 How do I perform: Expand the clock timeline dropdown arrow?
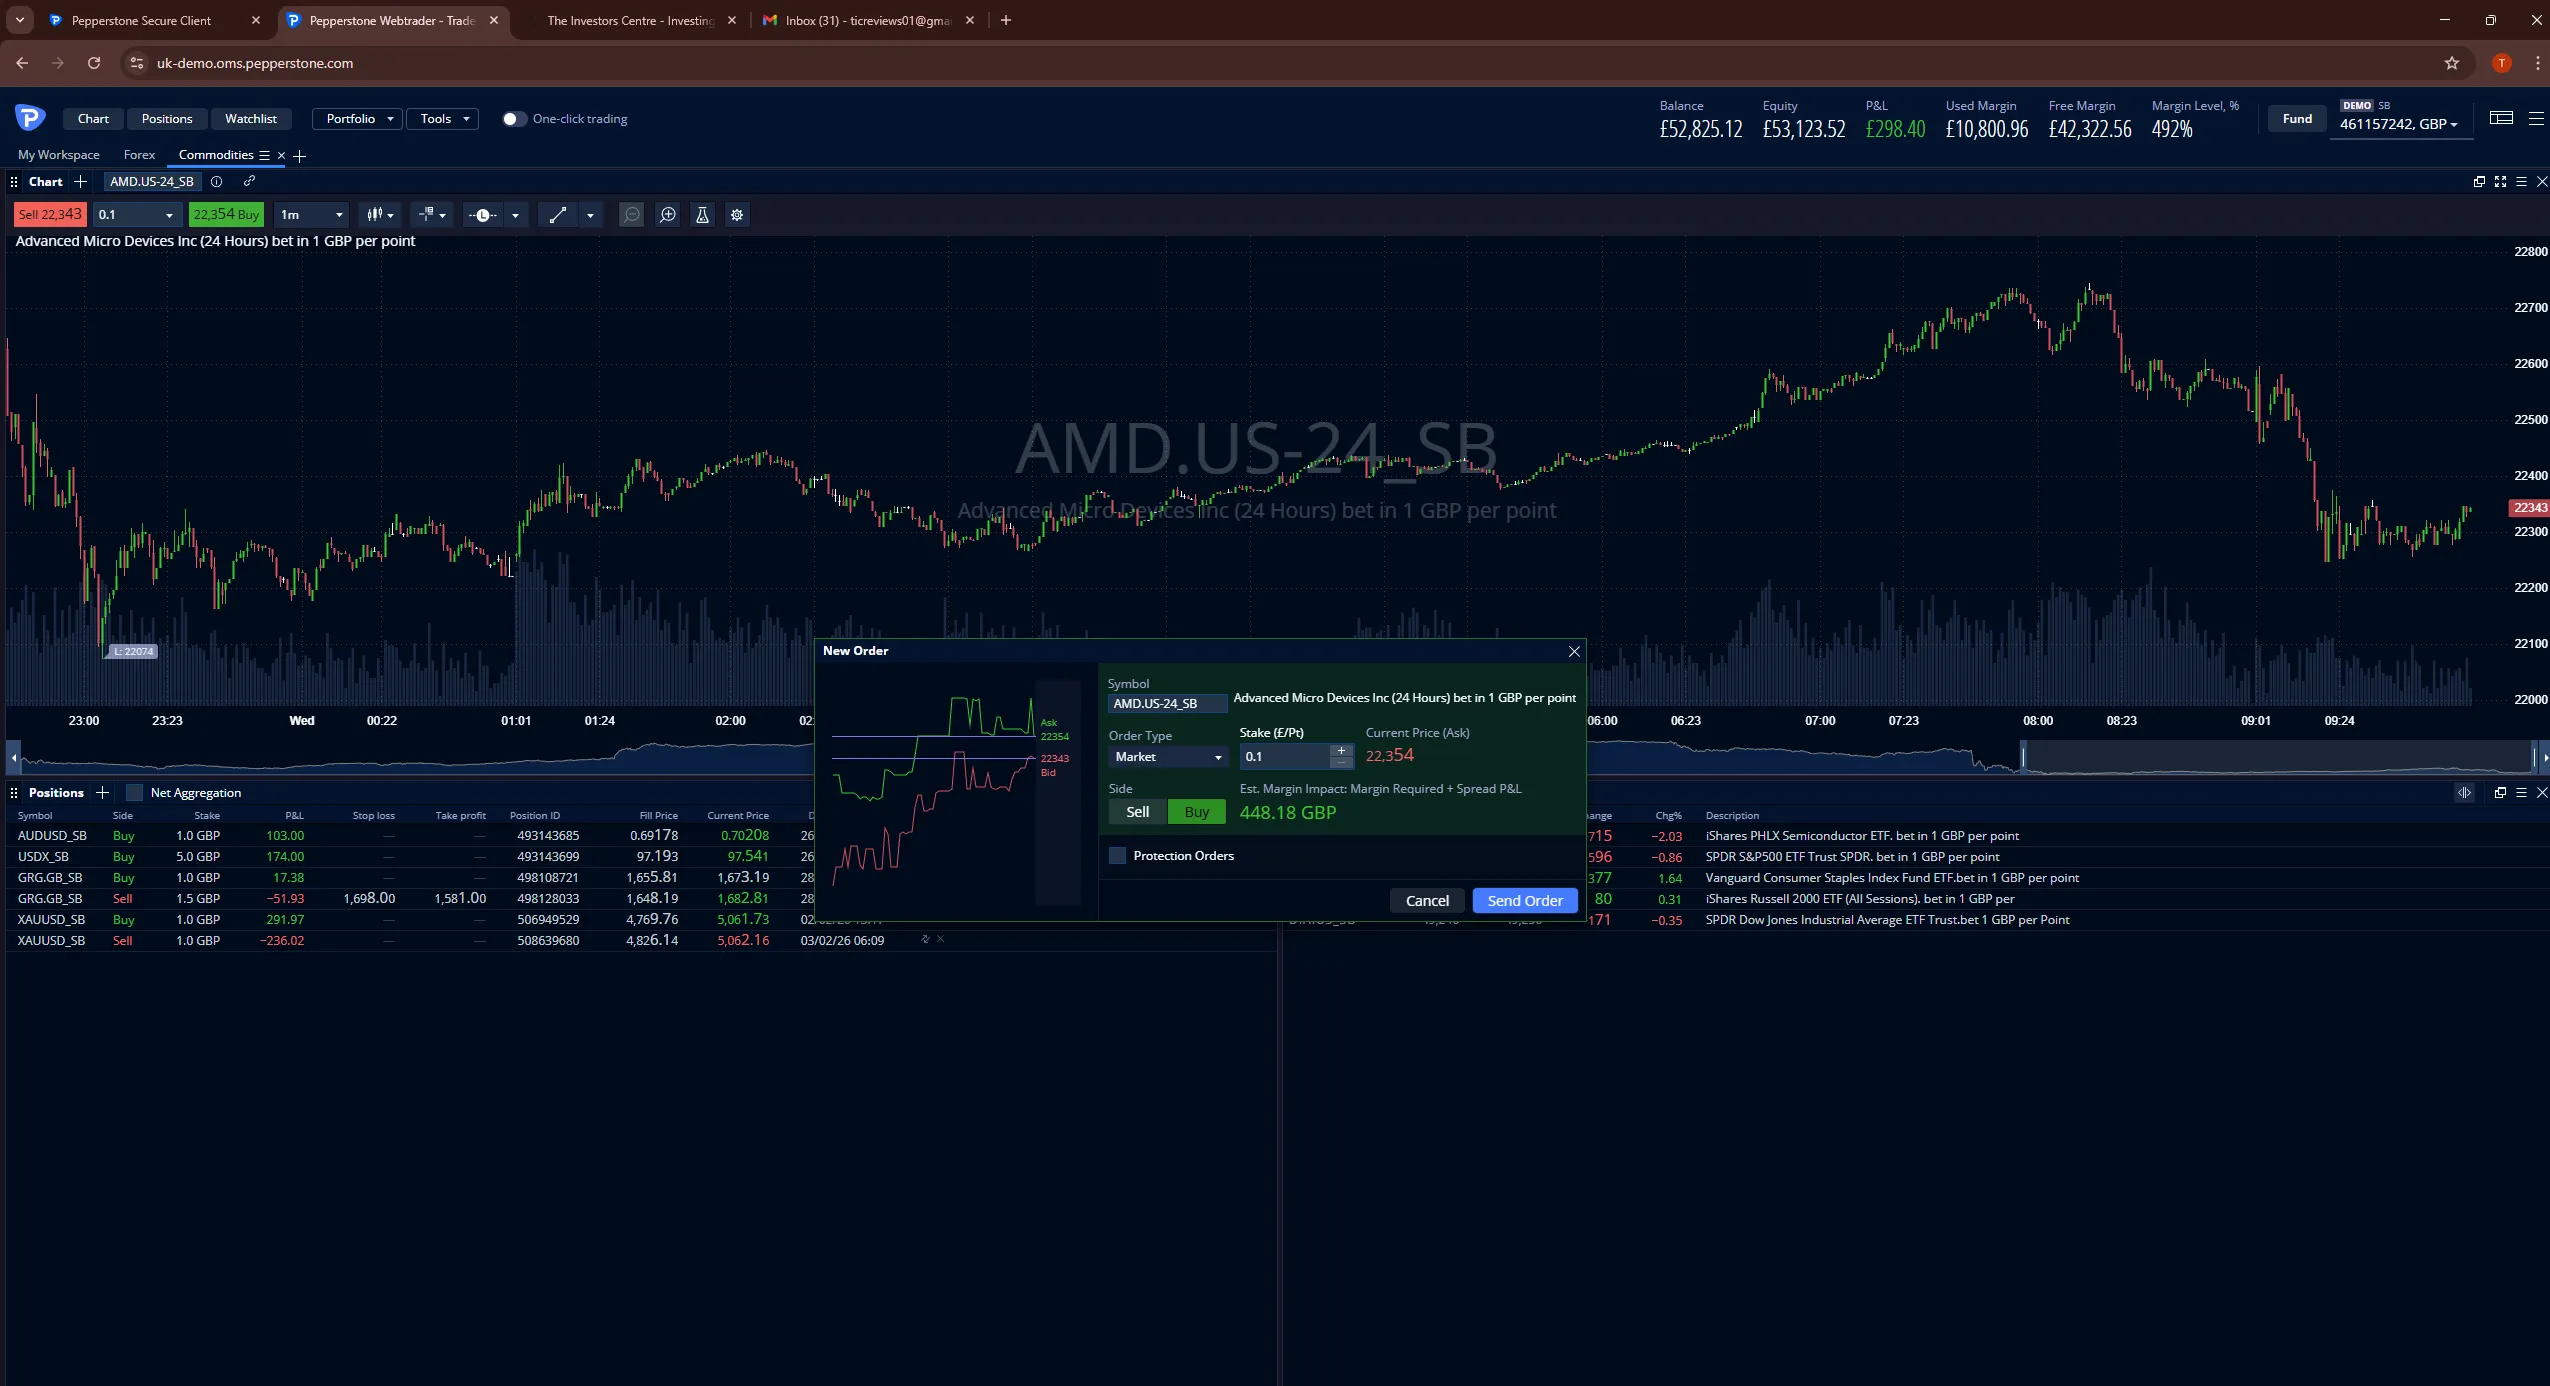515,215
